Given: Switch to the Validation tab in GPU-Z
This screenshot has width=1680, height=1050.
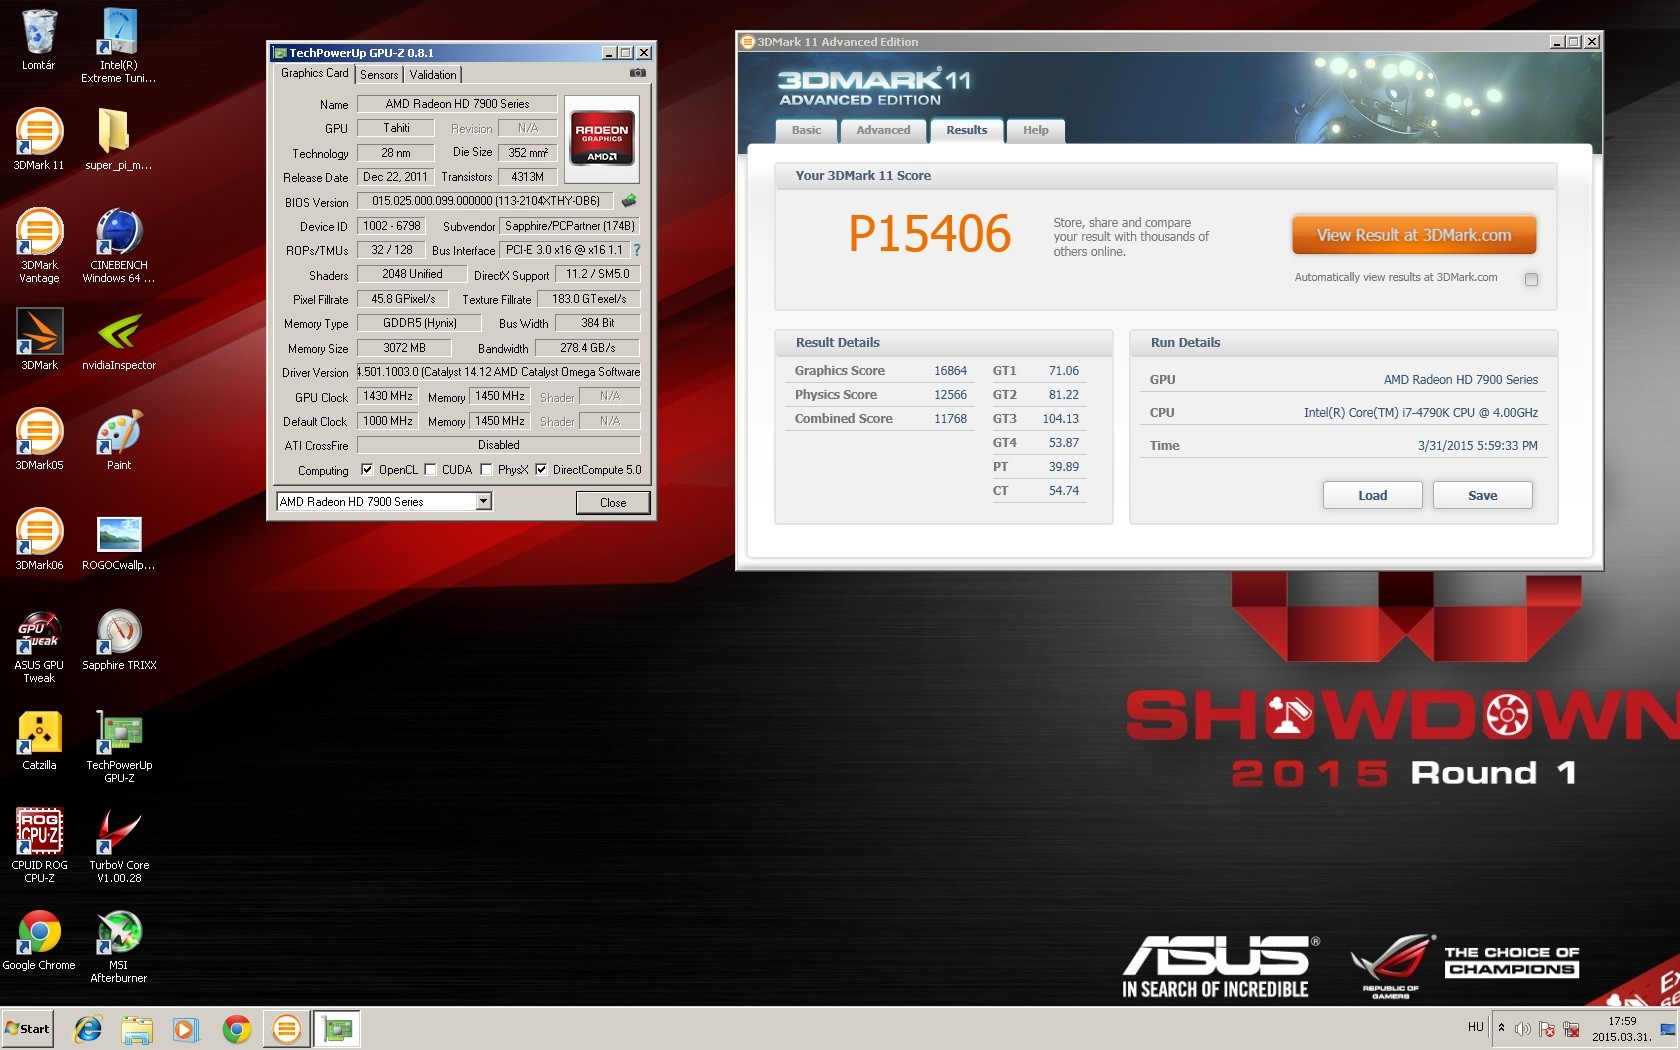Looking at the screenshot, I should click(x=433, y=74).
